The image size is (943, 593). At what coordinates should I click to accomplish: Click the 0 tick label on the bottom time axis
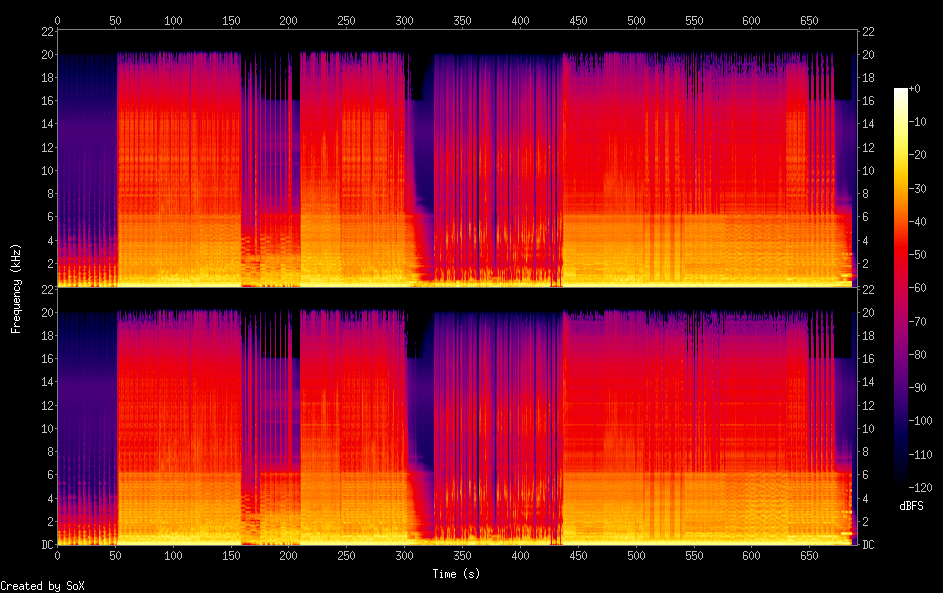(58, 555)
